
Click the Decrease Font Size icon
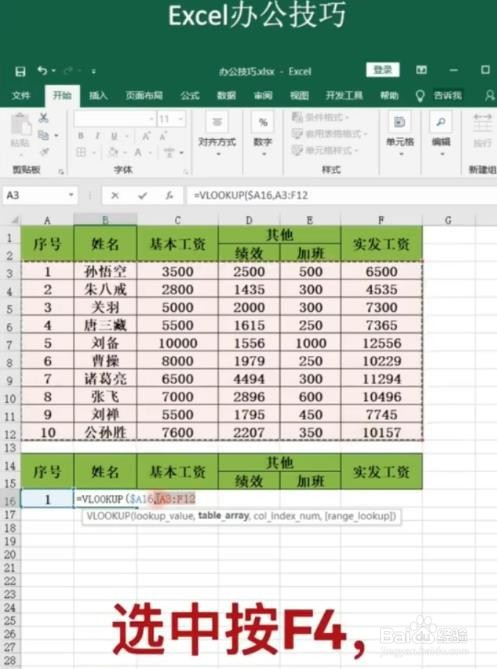(x=163, y=136)
